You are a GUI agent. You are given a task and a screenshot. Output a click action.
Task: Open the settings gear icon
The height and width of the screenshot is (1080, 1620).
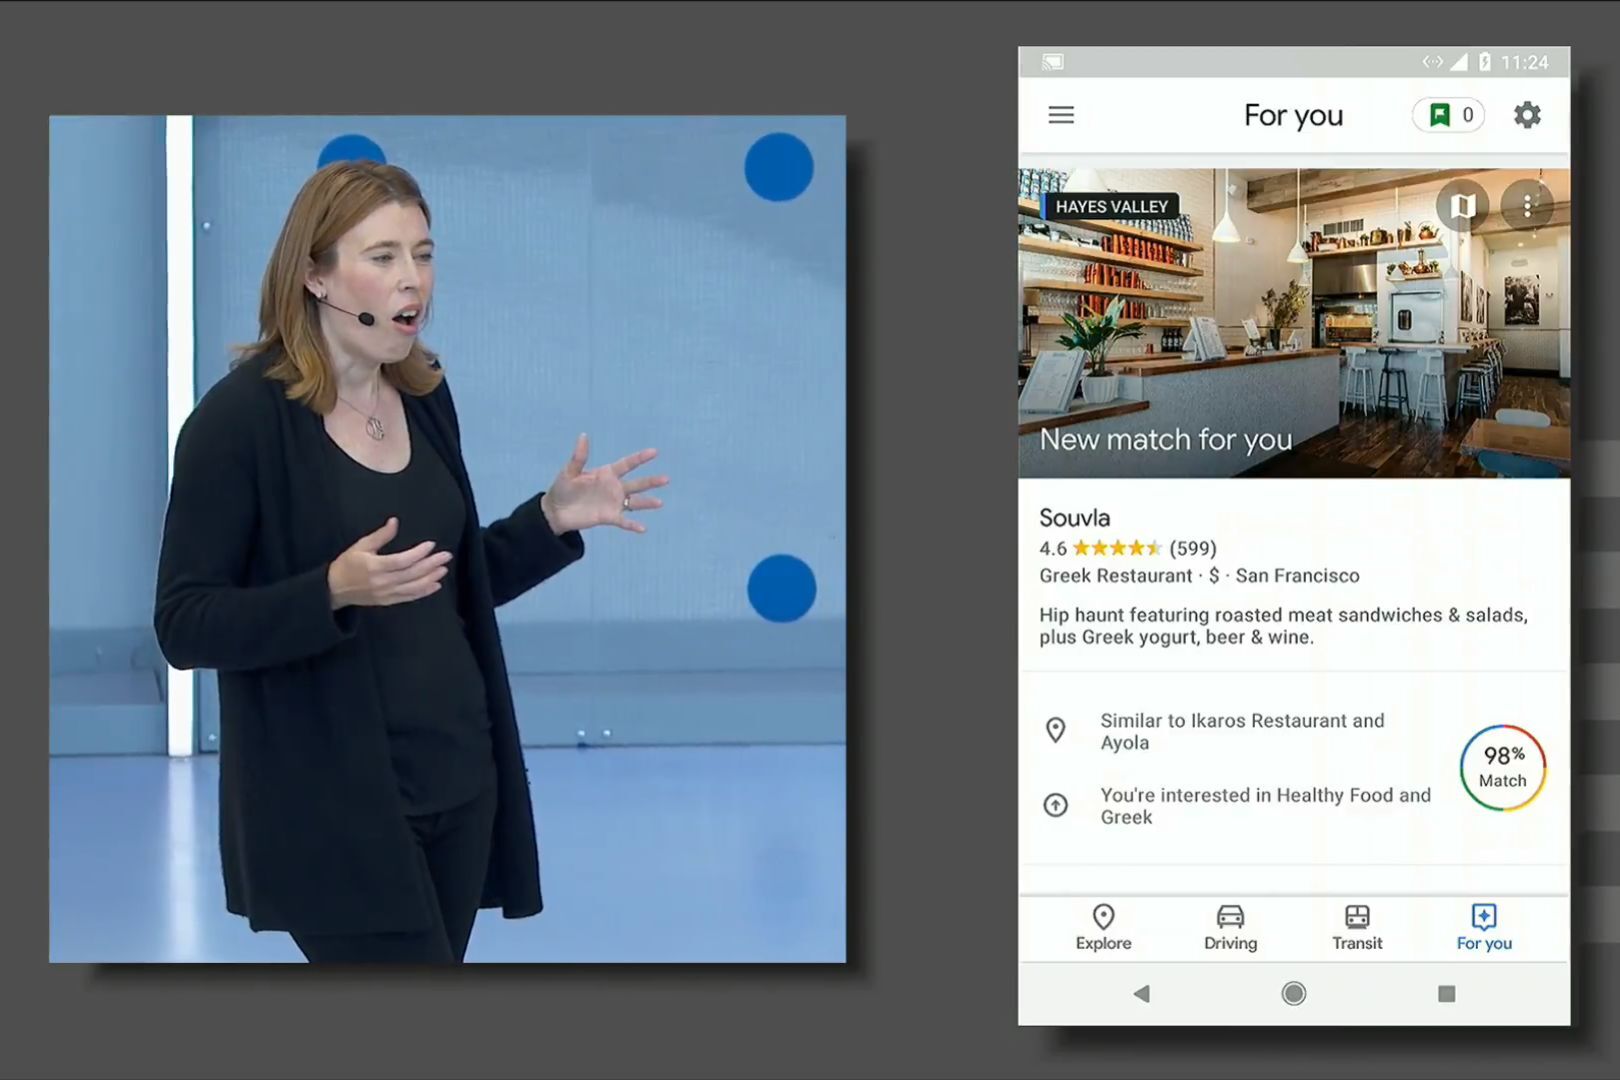click(1527, 116)
